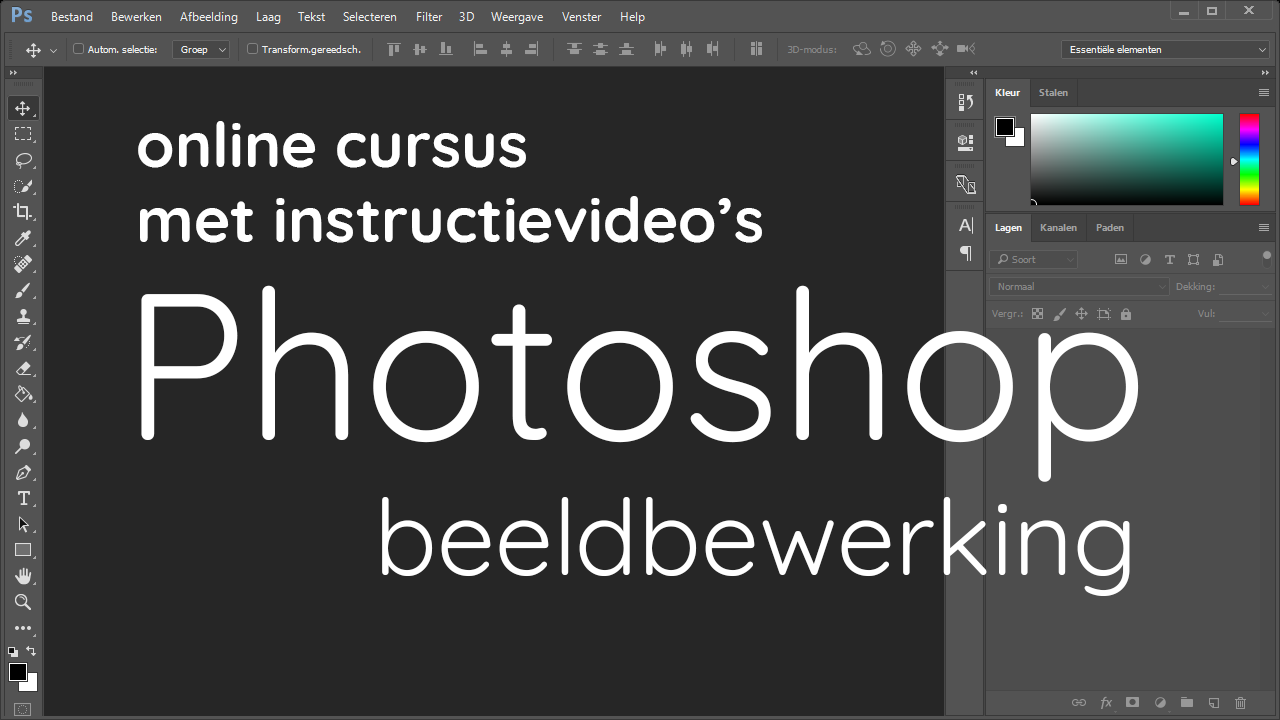Open the Soort layer filter dropdown

[1034, 259]
